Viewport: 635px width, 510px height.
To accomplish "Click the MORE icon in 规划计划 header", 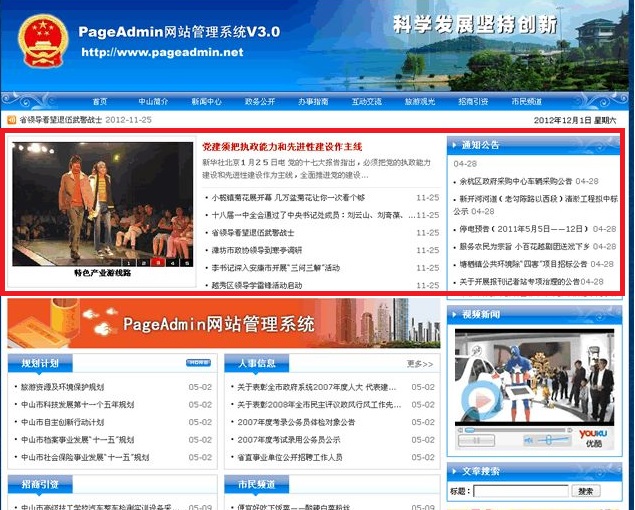I will (x=198, y=363).
